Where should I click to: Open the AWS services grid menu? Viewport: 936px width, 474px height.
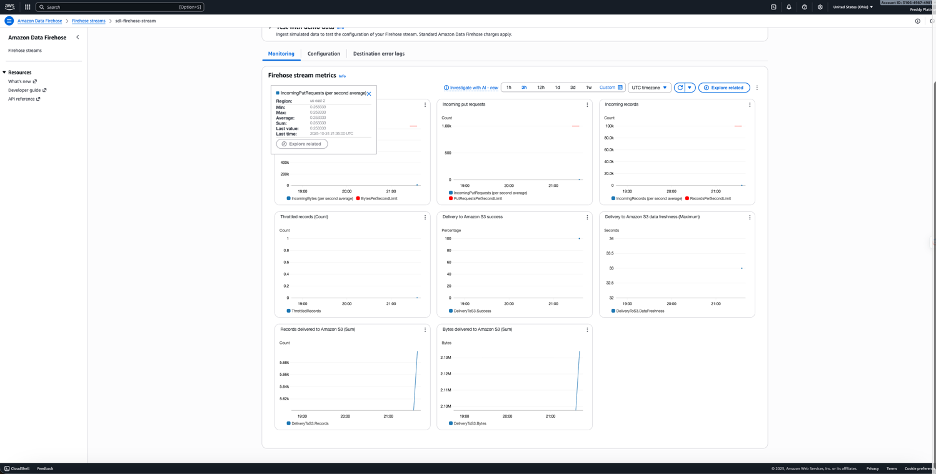pos(27,7)
